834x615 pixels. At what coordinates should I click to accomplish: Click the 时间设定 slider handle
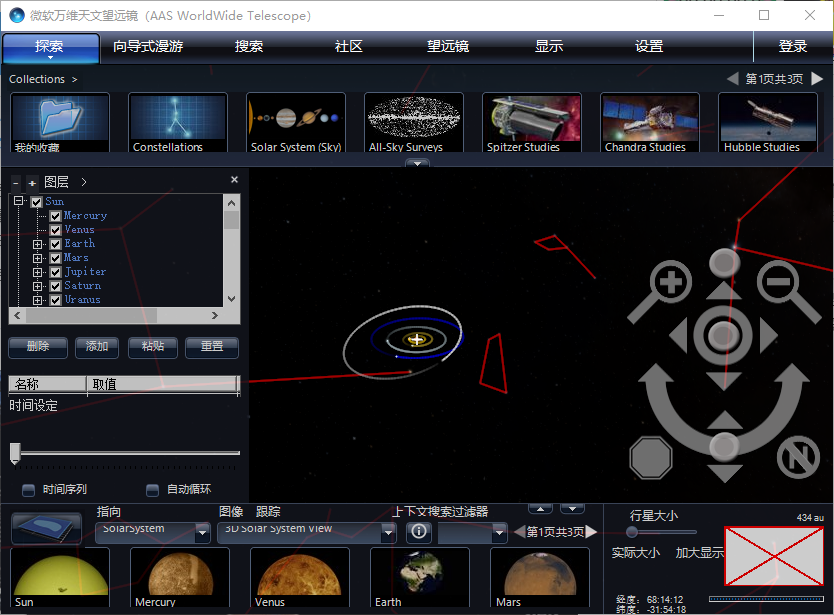pyautogui.click(x=15, y=453)
